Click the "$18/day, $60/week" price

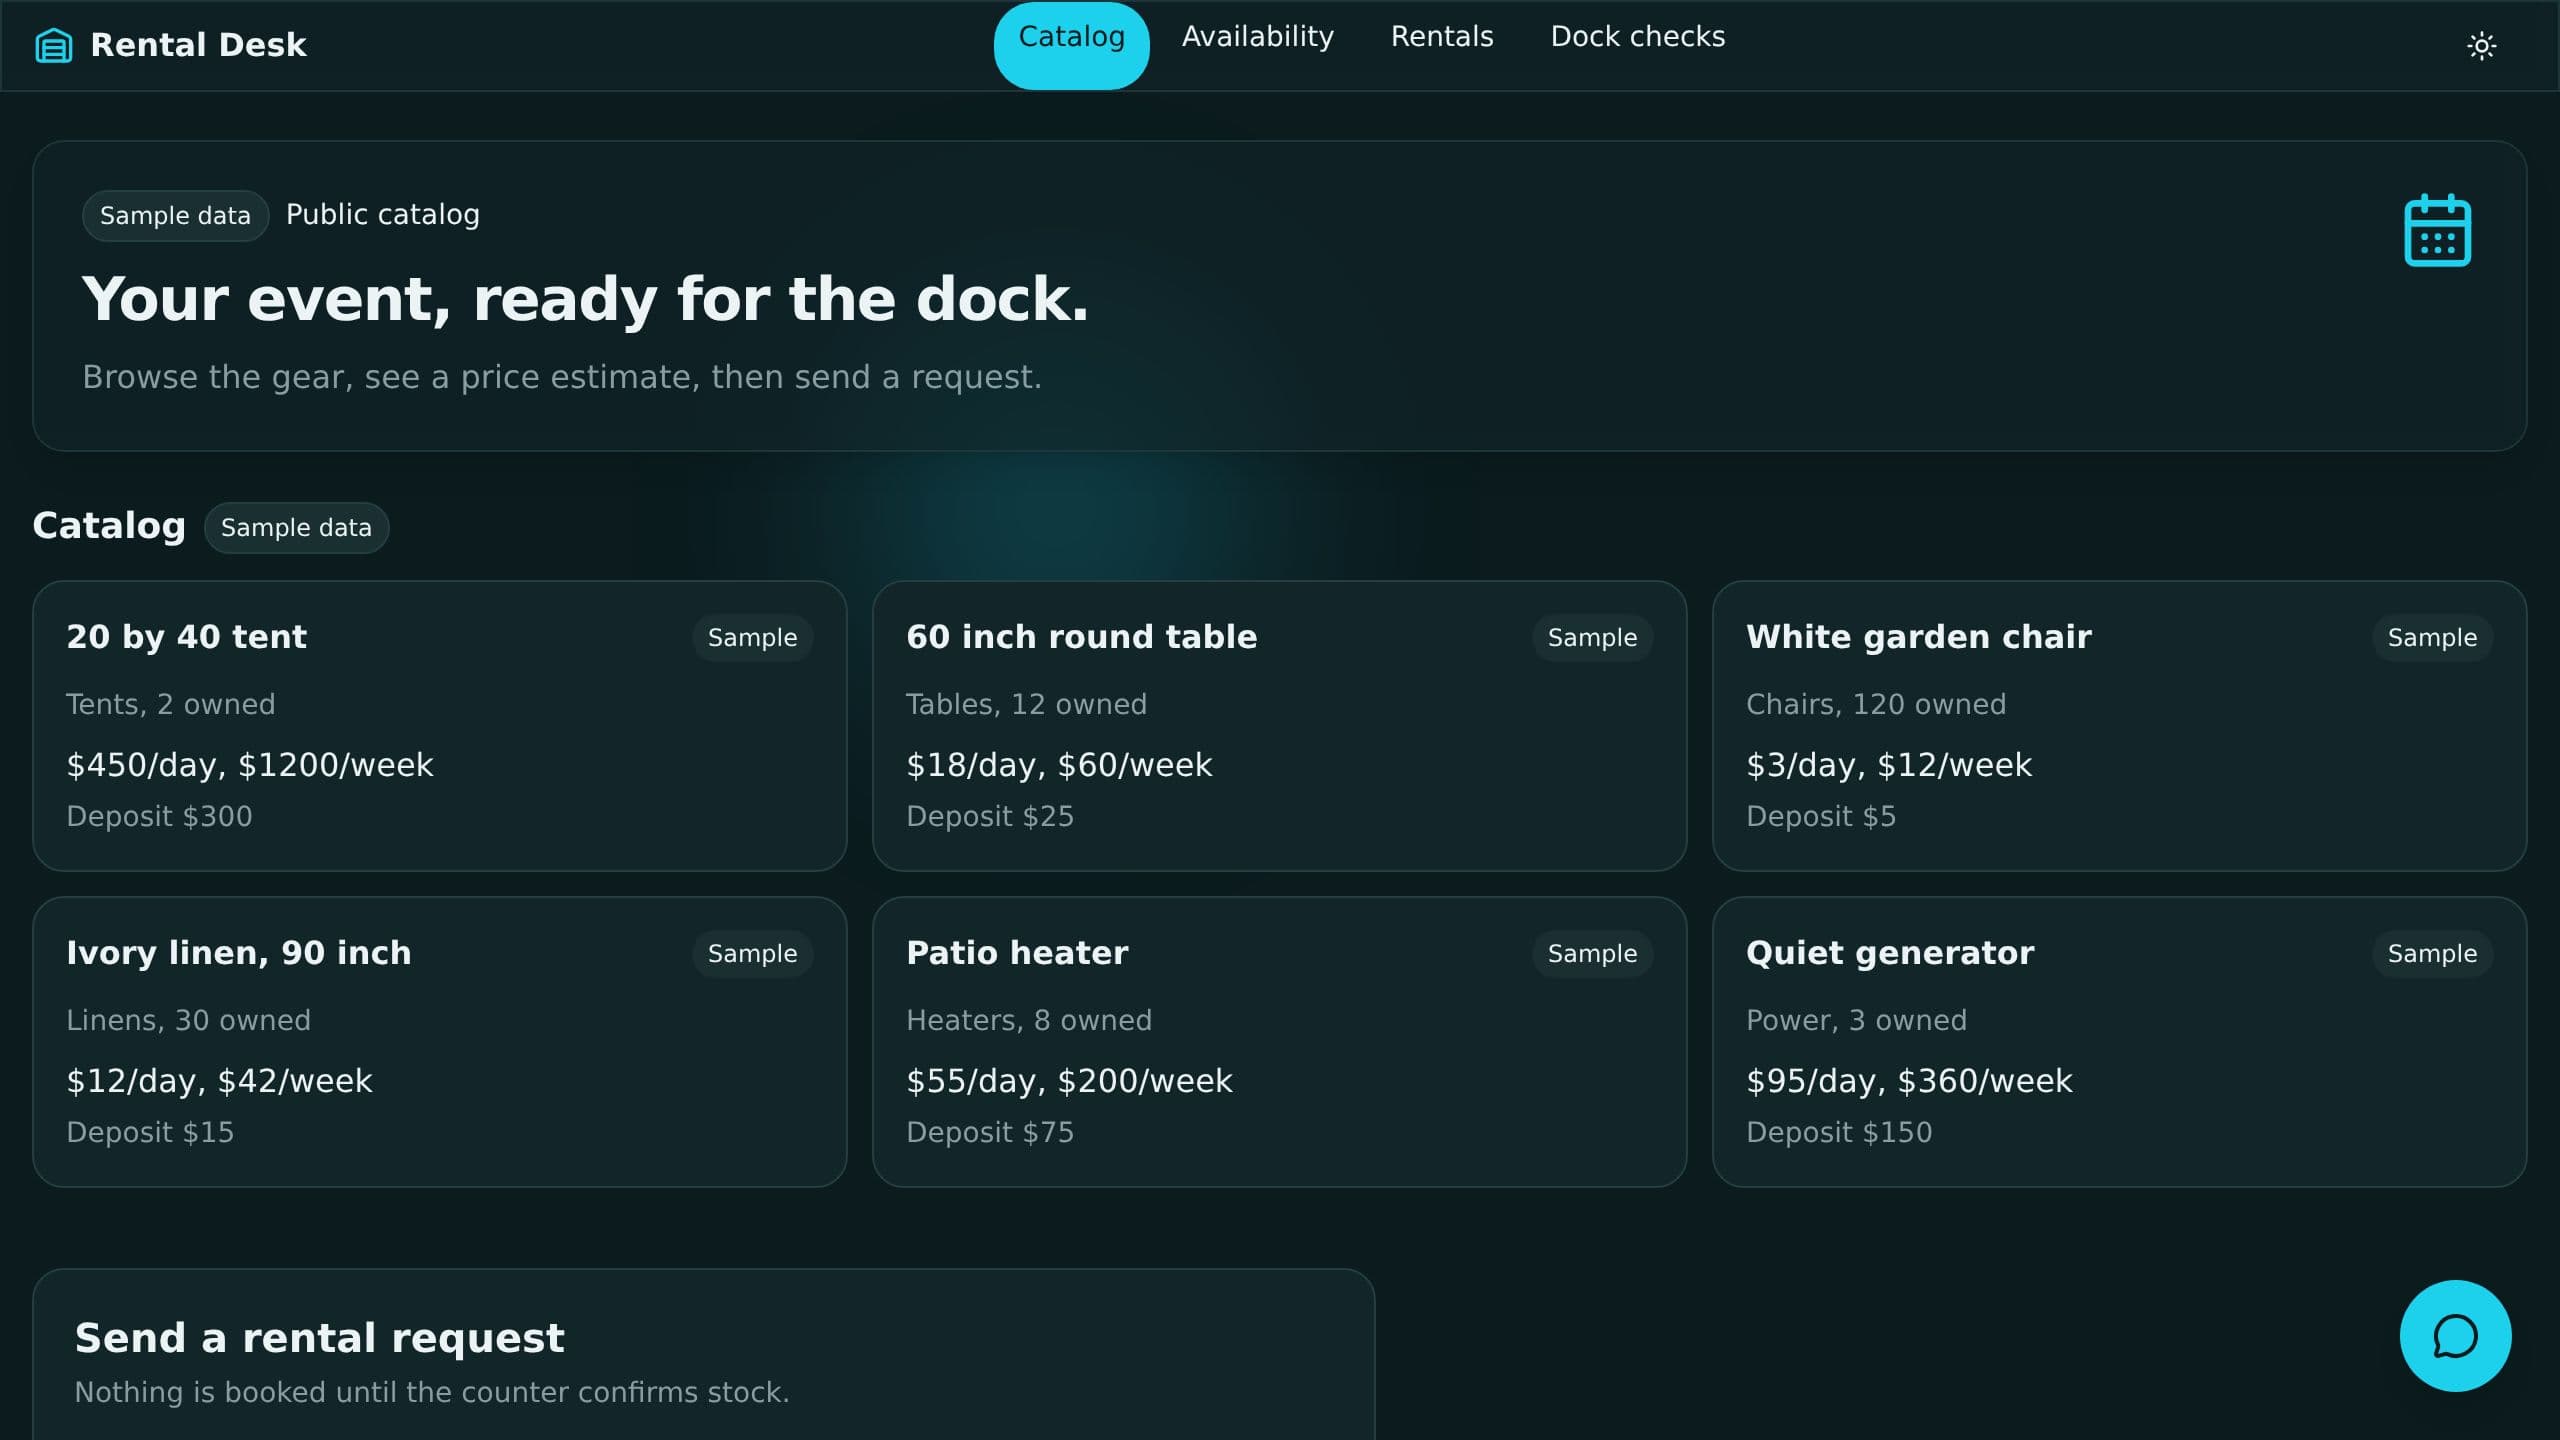tap(1059, 765)
